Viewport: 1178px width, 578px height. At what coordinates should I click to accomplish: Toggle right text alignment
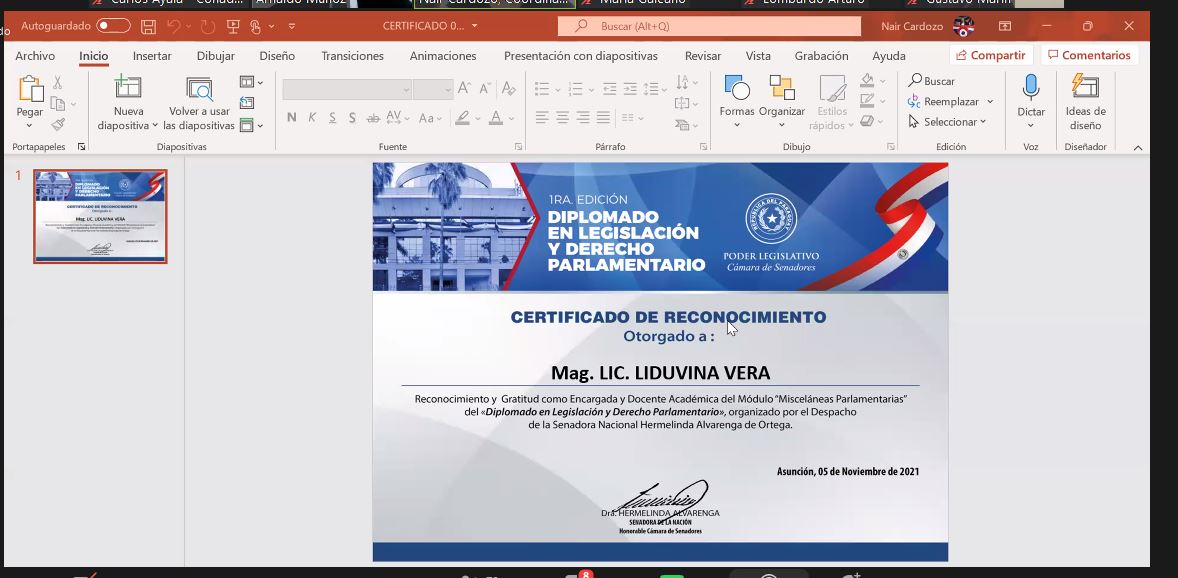(x=582, y=117)
